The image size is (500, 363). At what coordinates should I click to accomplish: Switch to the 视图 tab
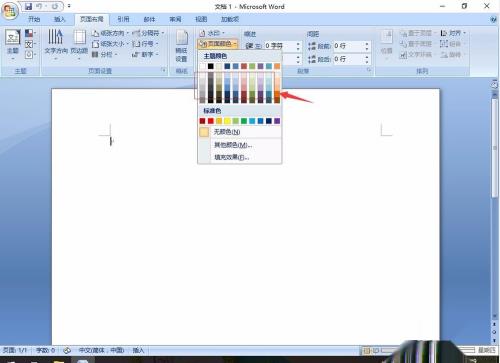[201, 19]
